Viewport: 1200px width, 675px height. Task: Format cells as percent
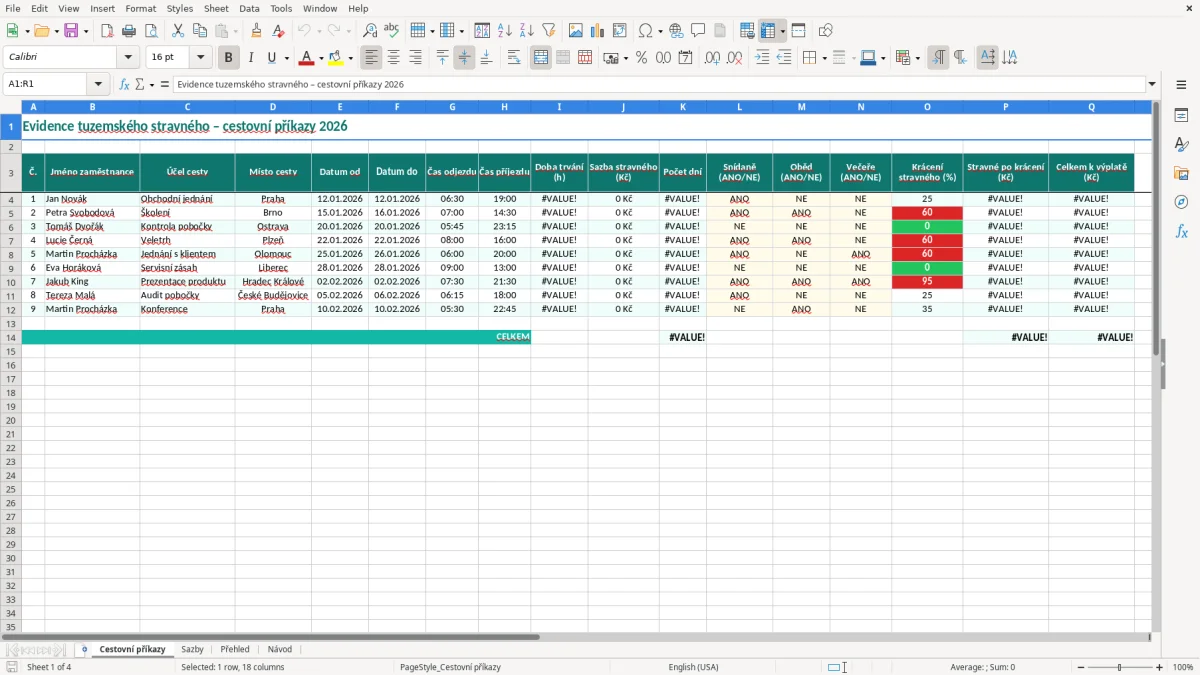pyautogui.click(x=641, y=58)
